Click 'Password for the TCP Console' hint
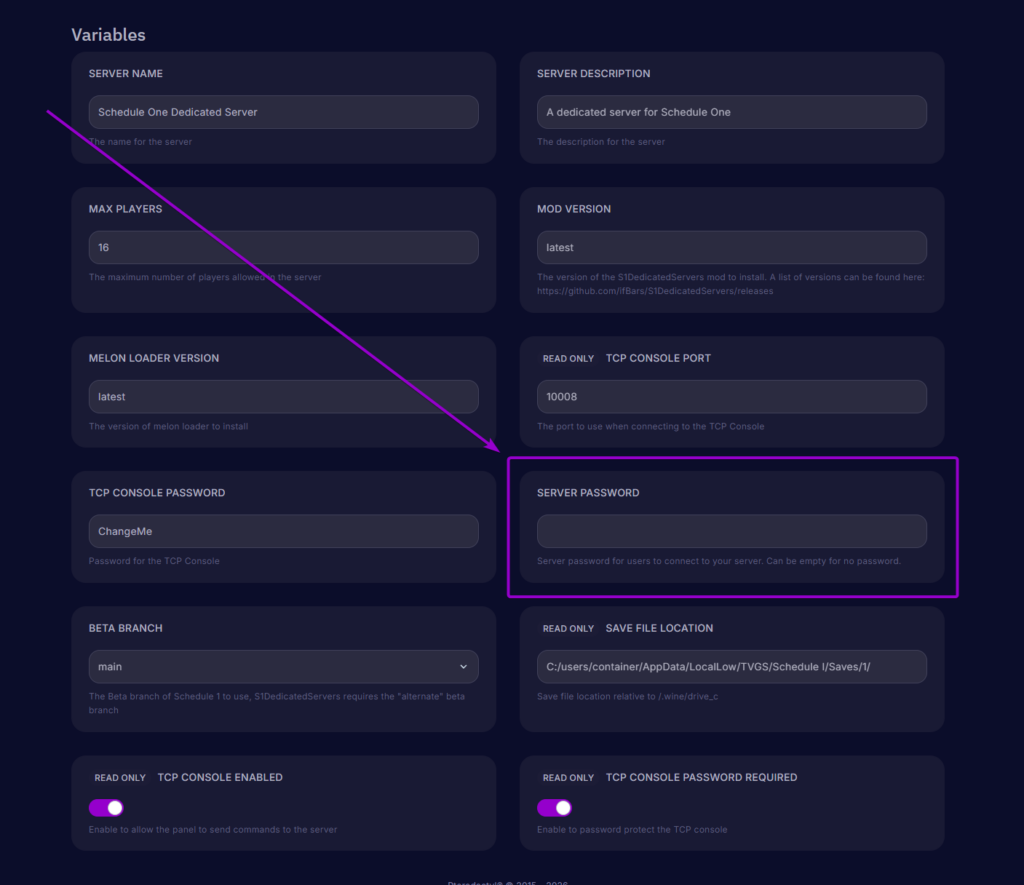This screenshot has width=1024, height=885. pyautogui.click(x=154, y=561)
